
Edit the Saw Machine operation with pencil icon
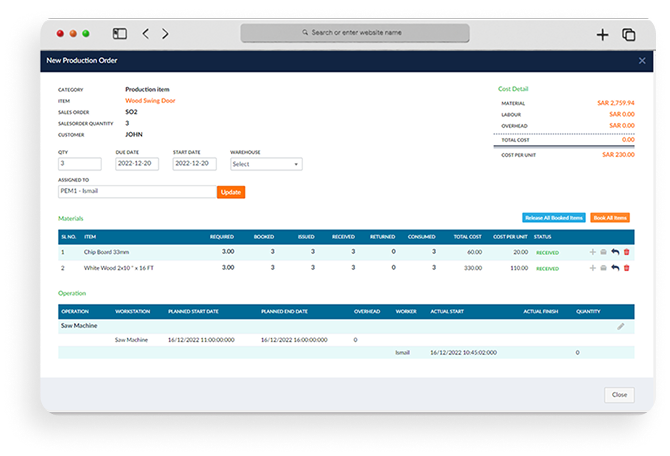pyautogui.click(x=620, y=326)
